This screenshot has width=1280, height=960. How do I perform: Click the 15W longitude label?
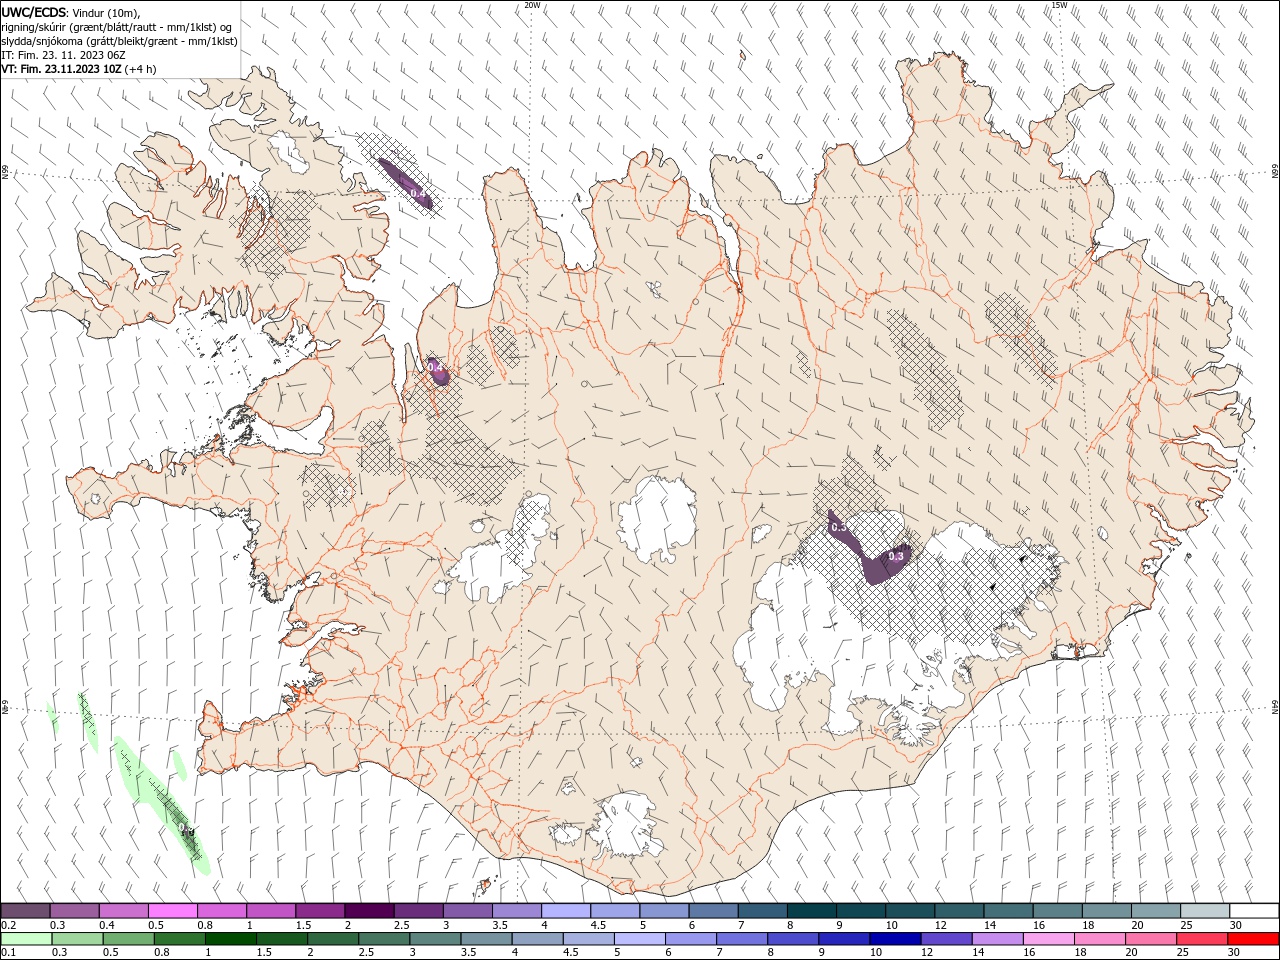[1059, 5]
